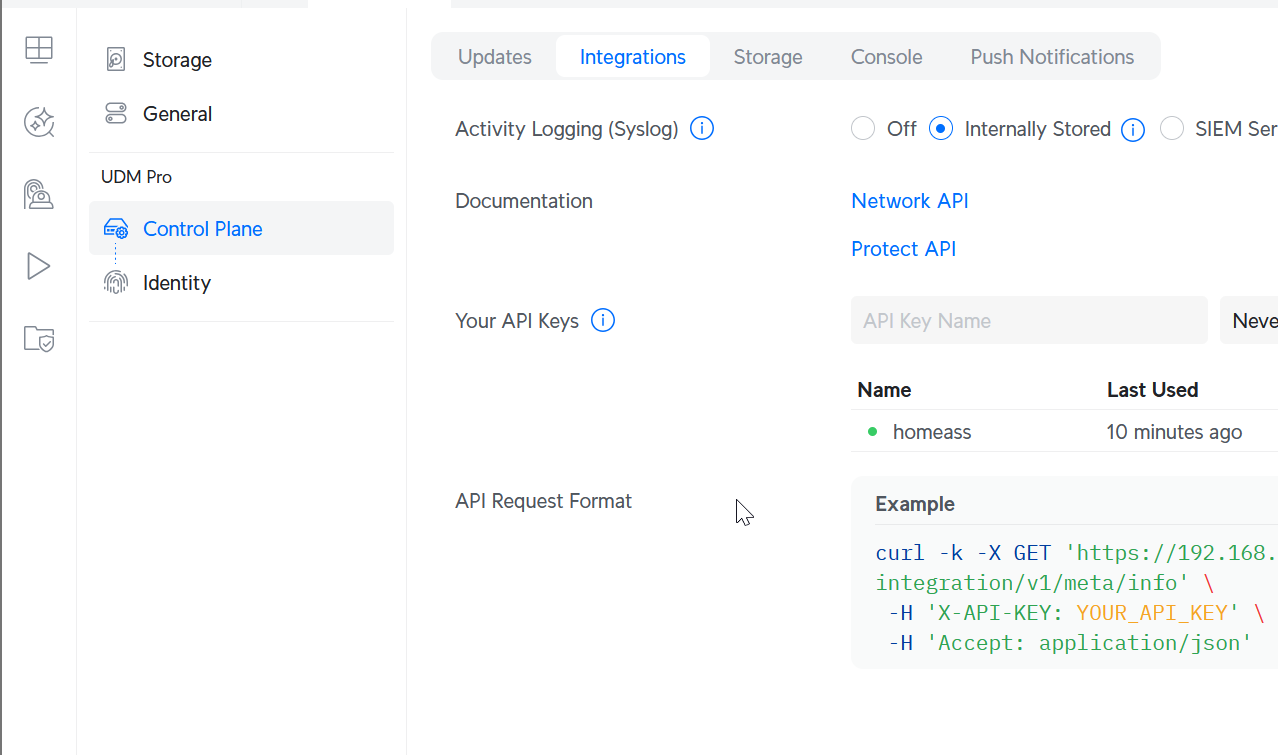The height and width of the screenshot is (755, 1278).
Task: Choose the SIEM Server radio option
Action: pos(1172,129)
